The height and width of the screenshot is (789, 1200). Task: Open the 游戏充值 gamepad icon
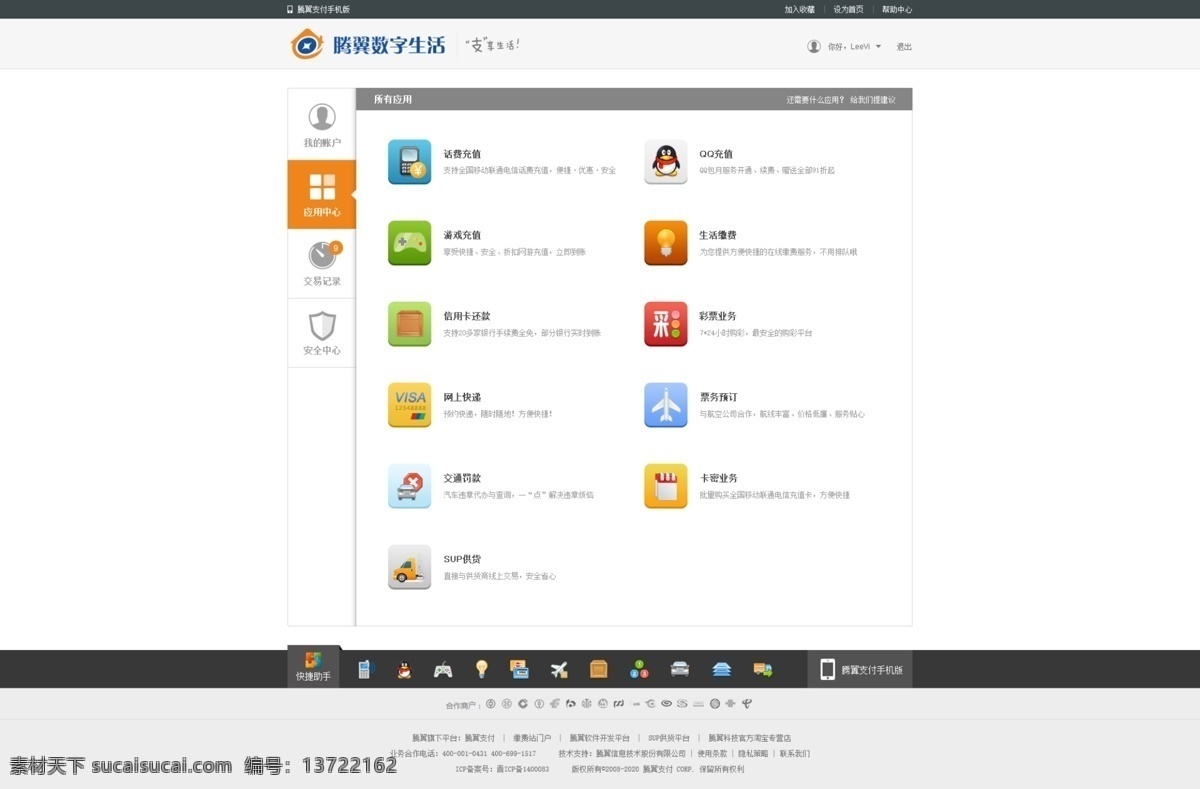click(409, 243)
